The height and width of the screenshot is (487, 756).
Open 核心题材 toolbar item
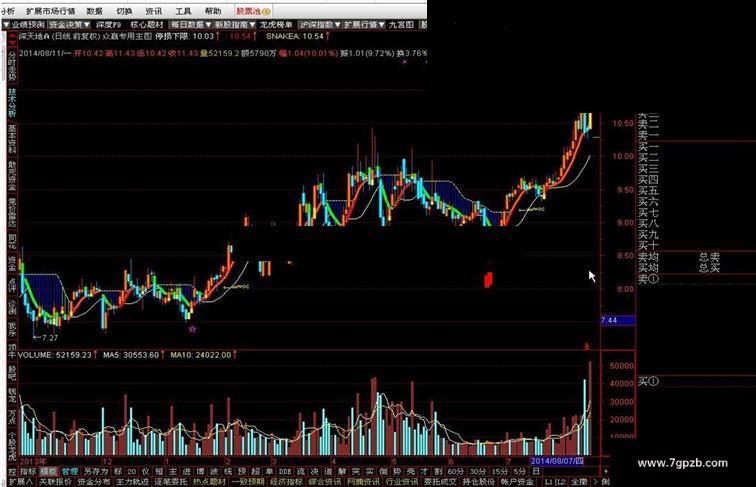(x=147, y=25)
